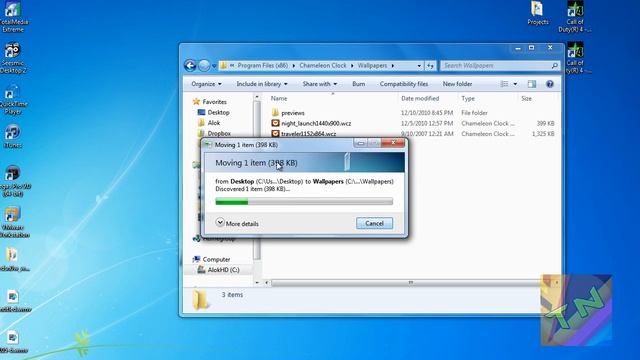Click the navigation pane scroll-down arrow
Screen dimensions: 640x360
pyautogui.click(x=257, y=282)
